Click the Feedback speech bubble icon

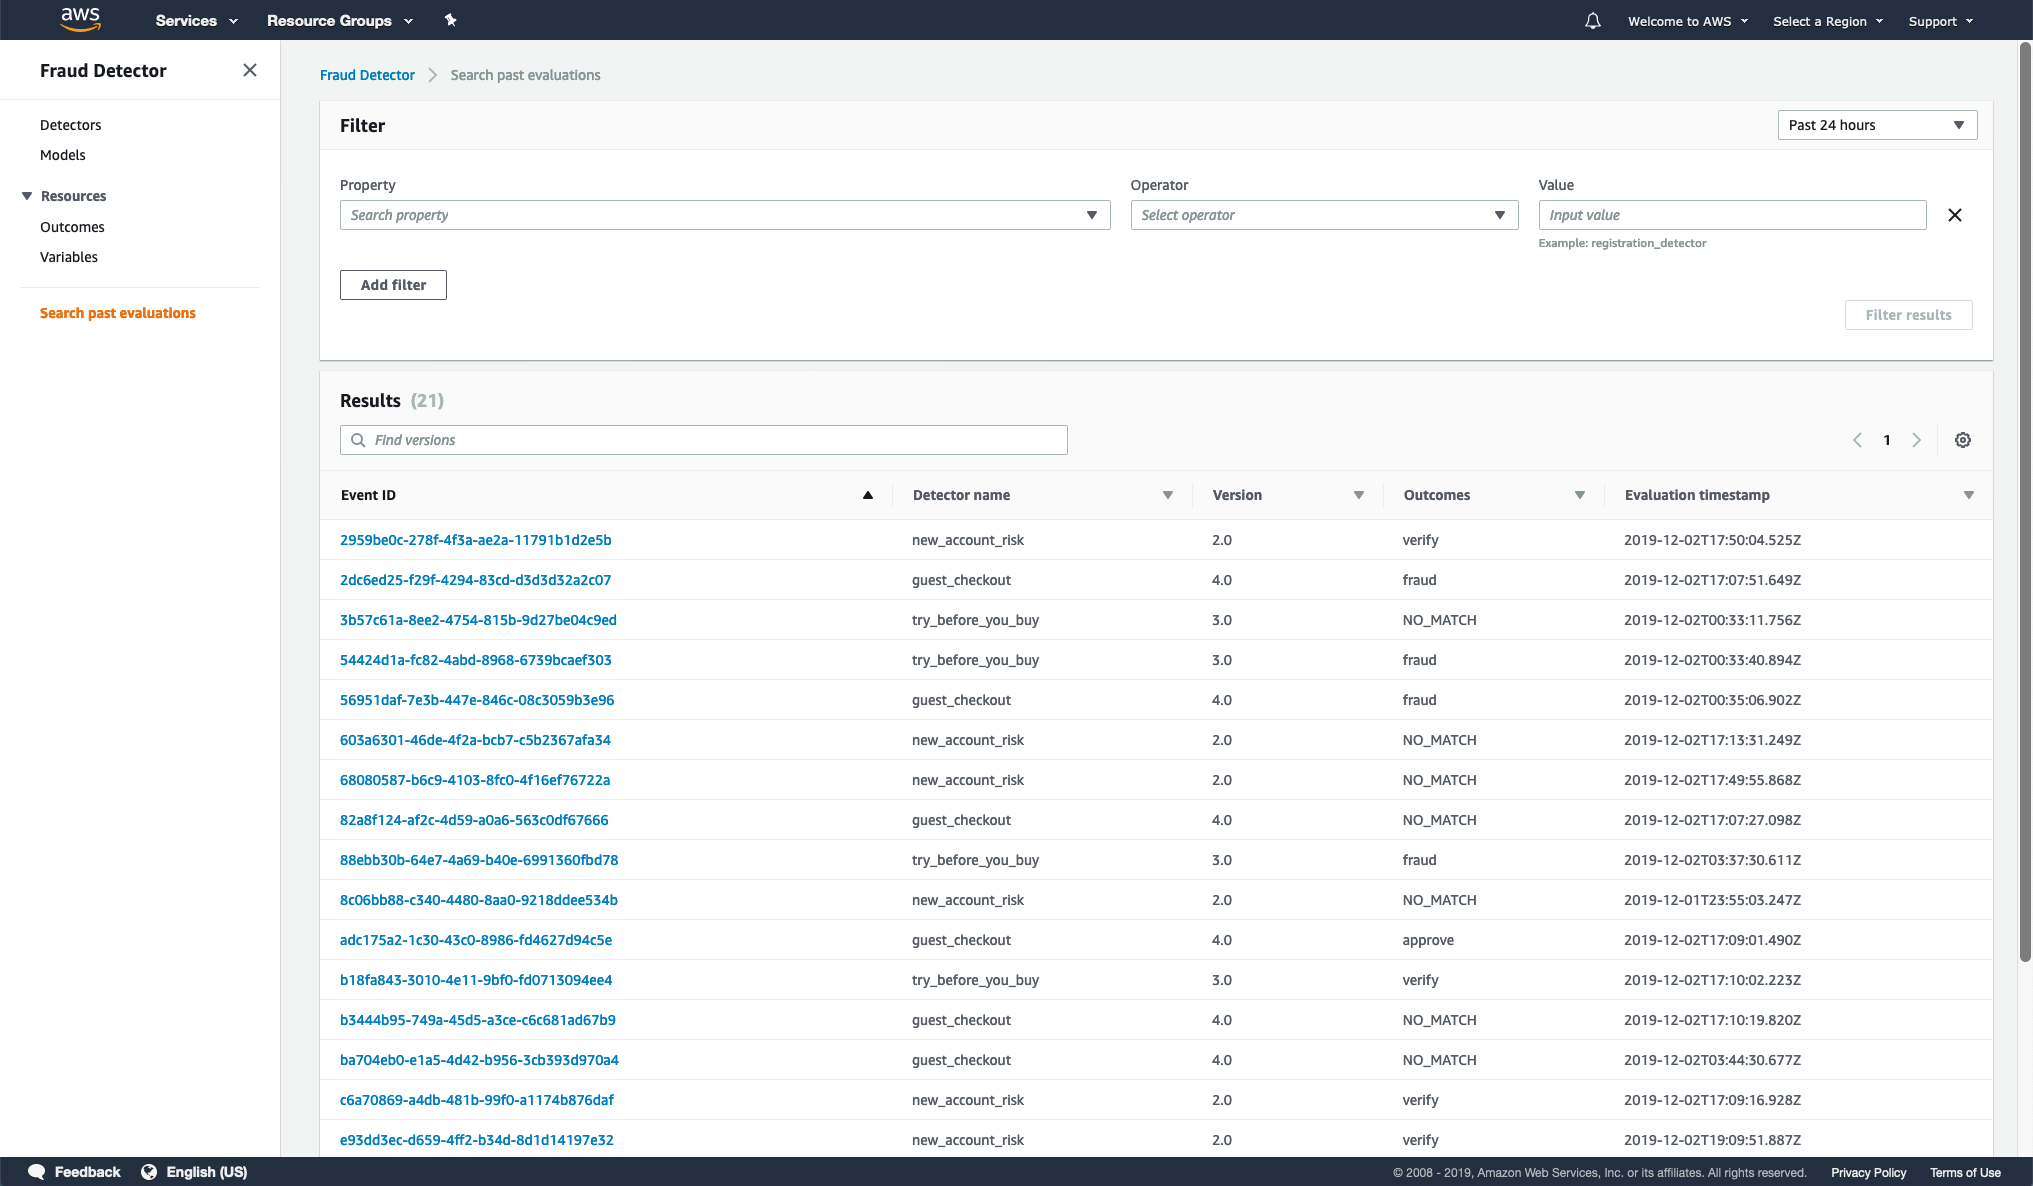[36, 1172]
